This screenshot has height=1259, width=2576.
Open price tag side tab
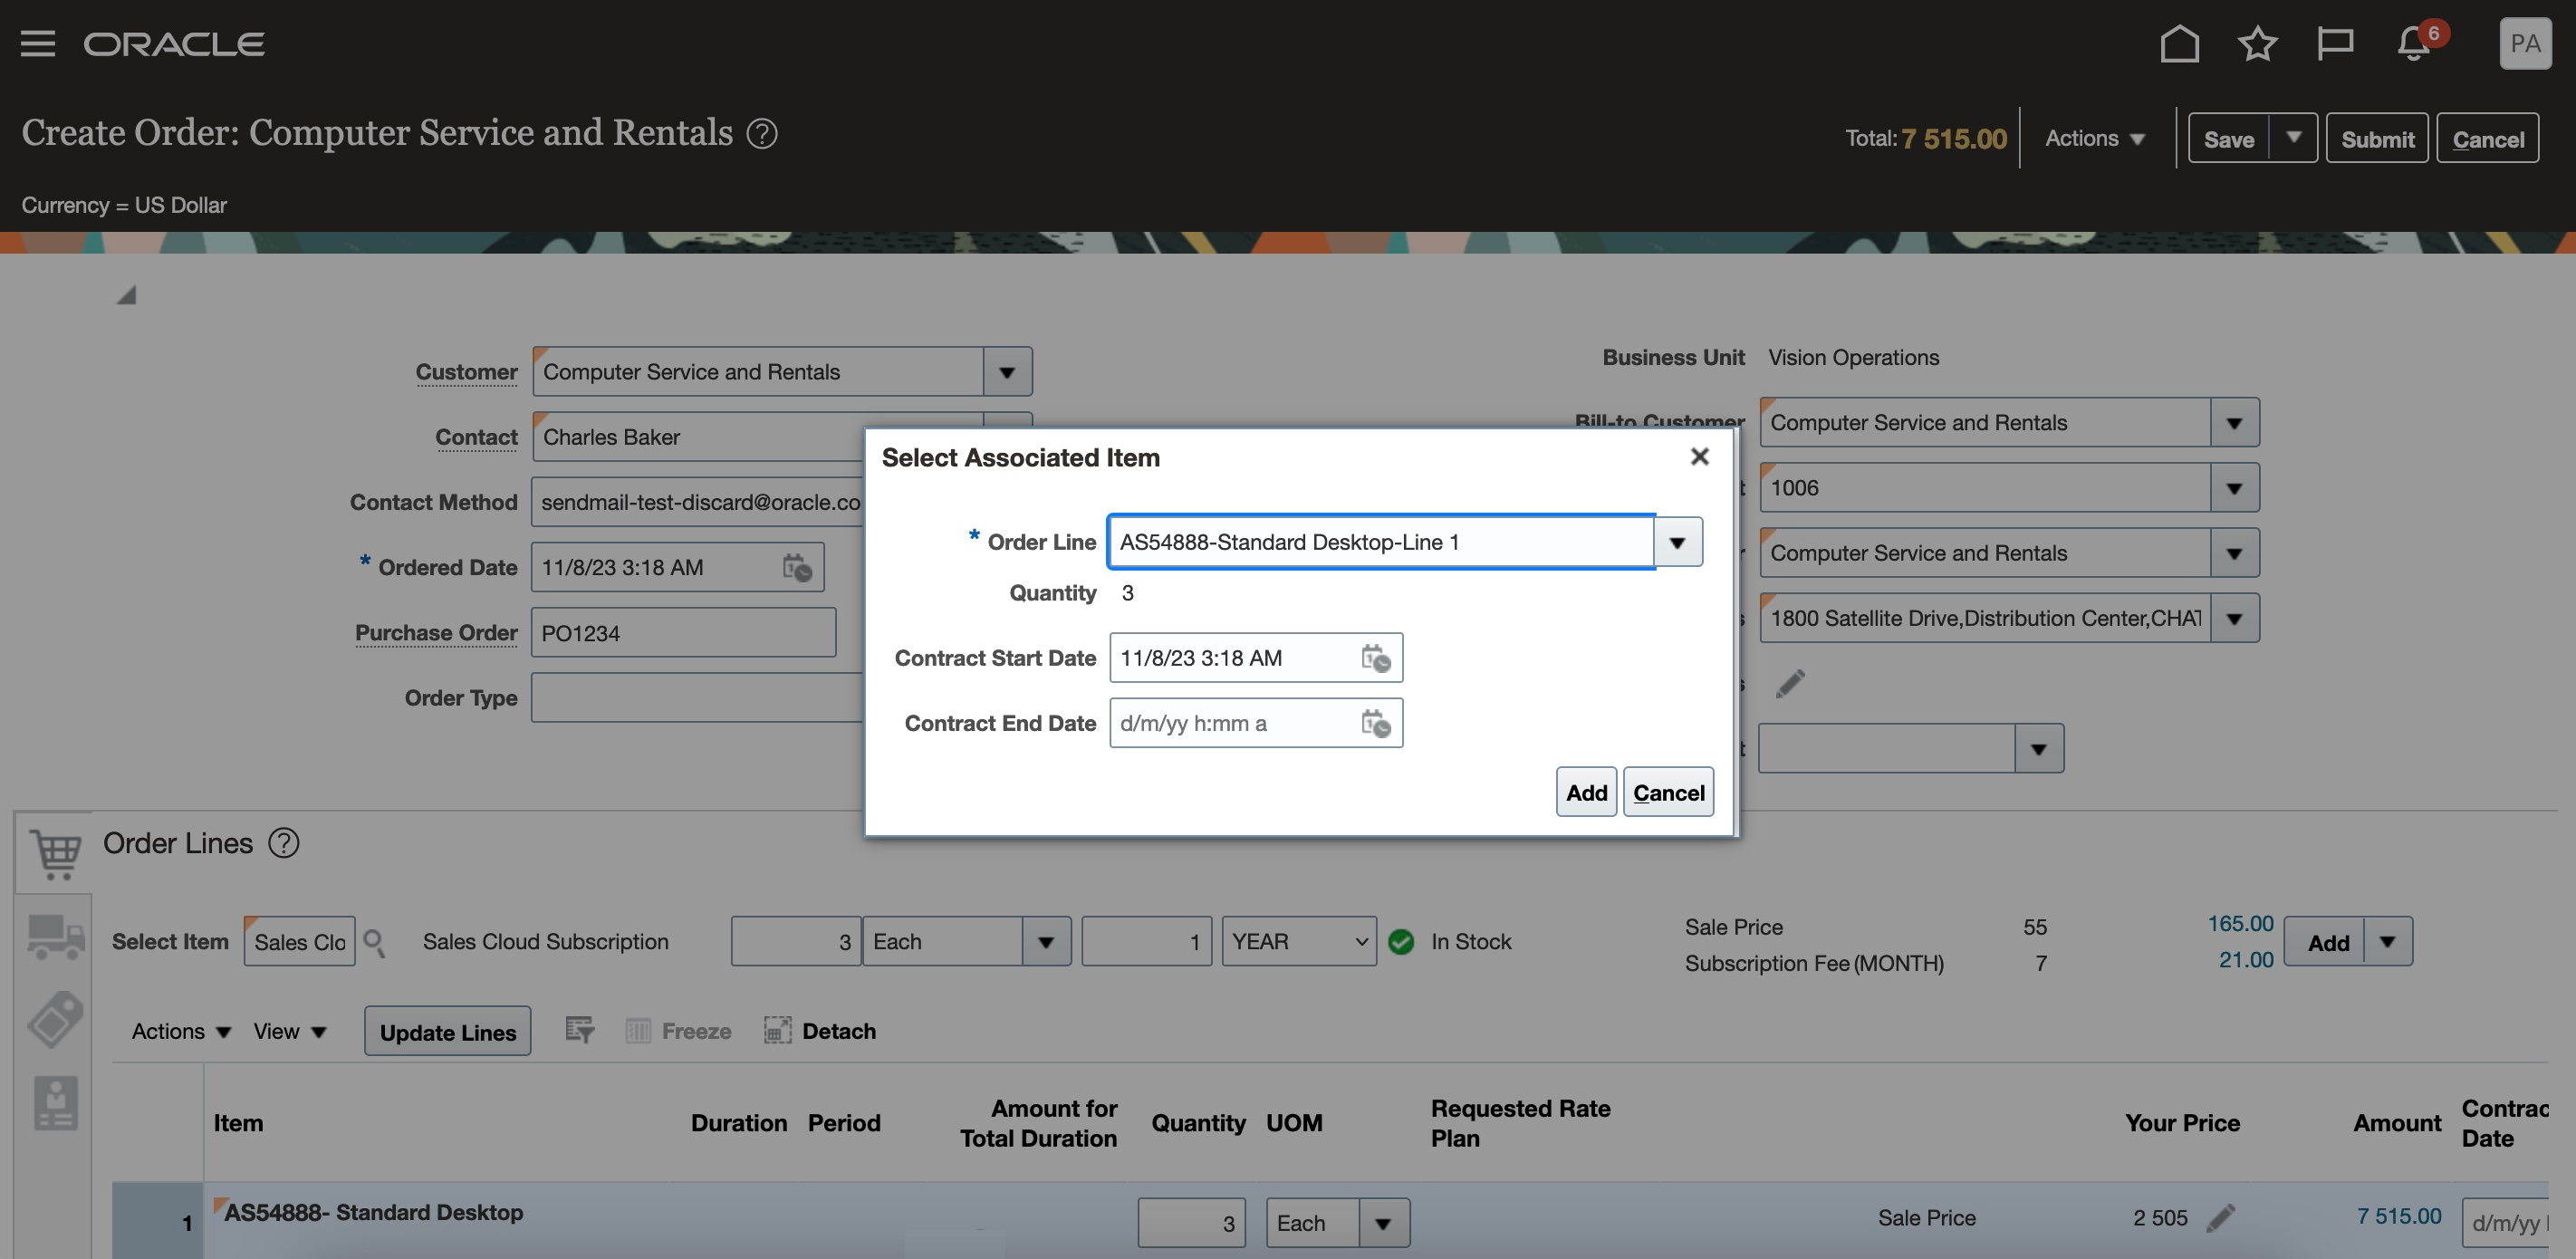click(55, 1019)
